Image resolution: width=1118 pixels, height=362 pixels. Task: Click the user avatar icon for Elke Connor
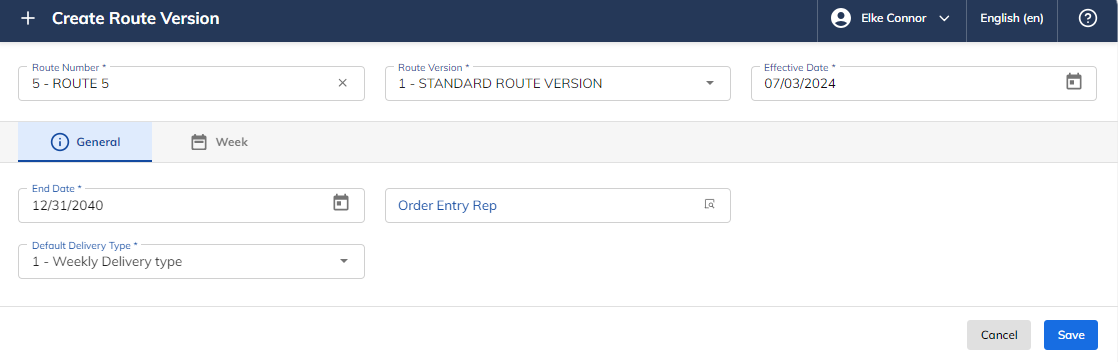[x=841, y=19]
